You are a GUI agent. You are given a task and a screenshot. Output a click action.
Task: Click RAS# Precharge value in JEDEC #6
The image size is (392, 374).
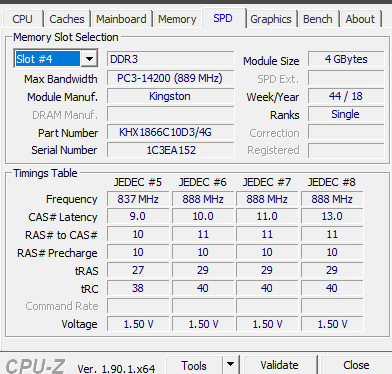(203, 252)
